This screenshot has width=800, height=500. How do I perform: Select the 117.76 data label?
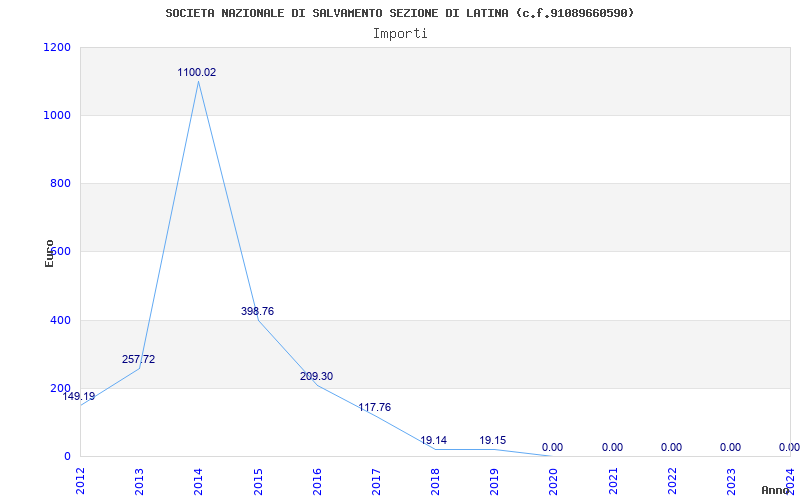coord(374,407)
